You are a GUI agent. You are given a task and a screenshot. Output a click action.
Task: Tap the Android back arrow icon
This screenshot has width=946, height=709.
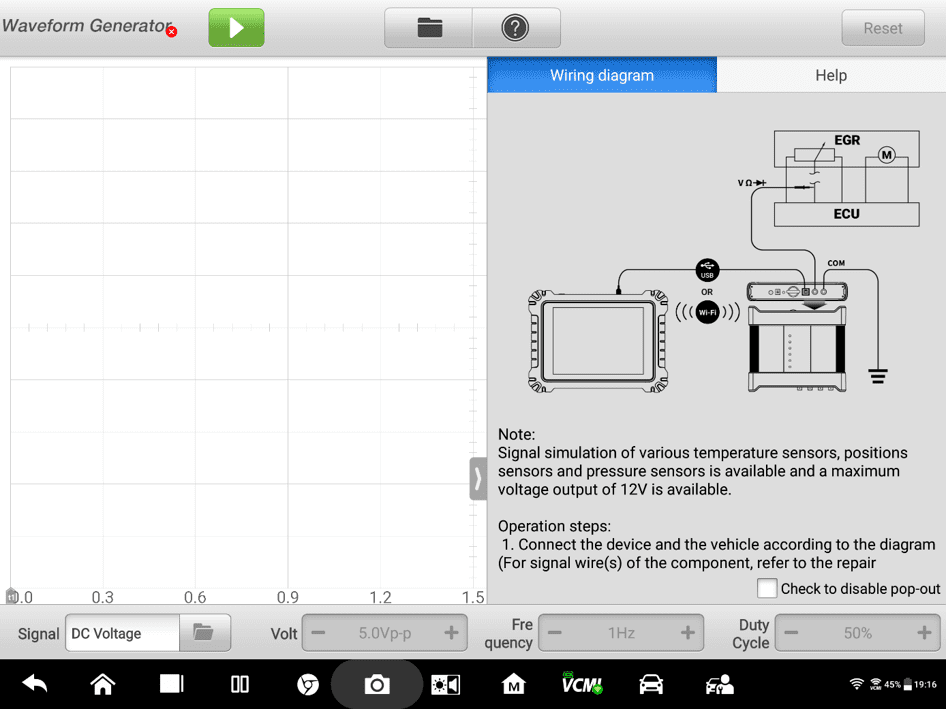[35, 684]
